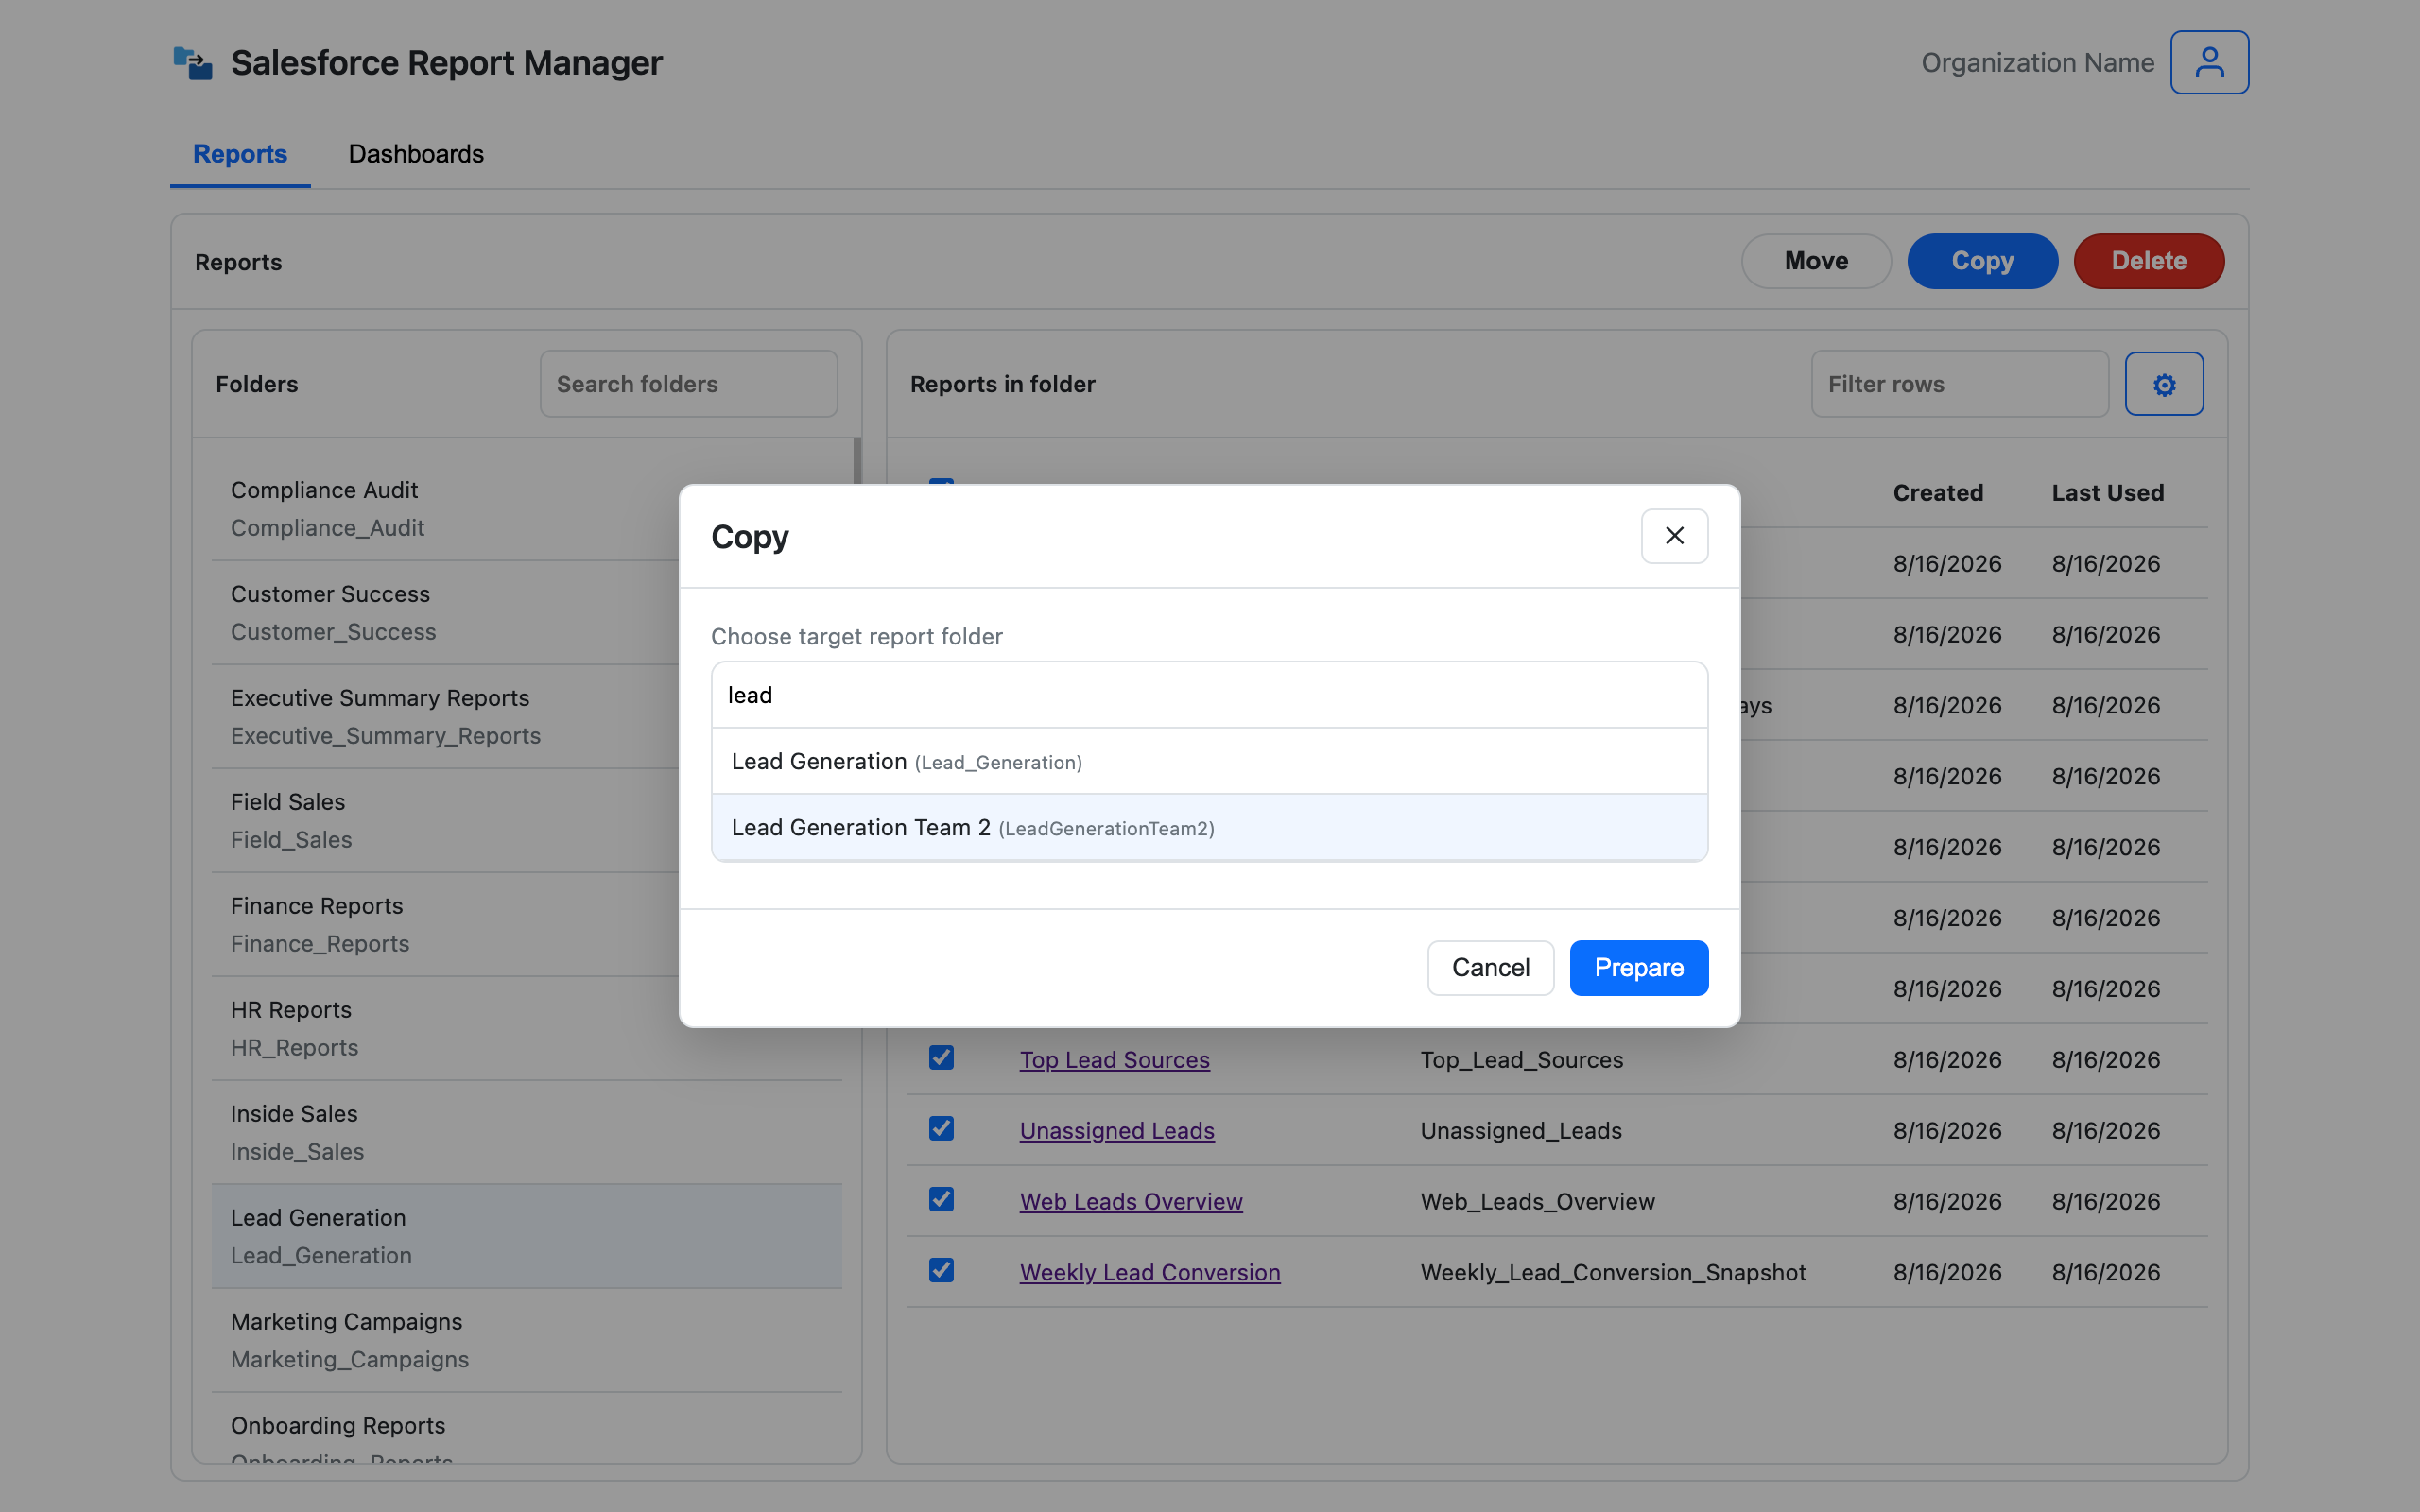The image size is (2420, 1512).
Task: Click the Move button
Action: (x=1816, y=261)
